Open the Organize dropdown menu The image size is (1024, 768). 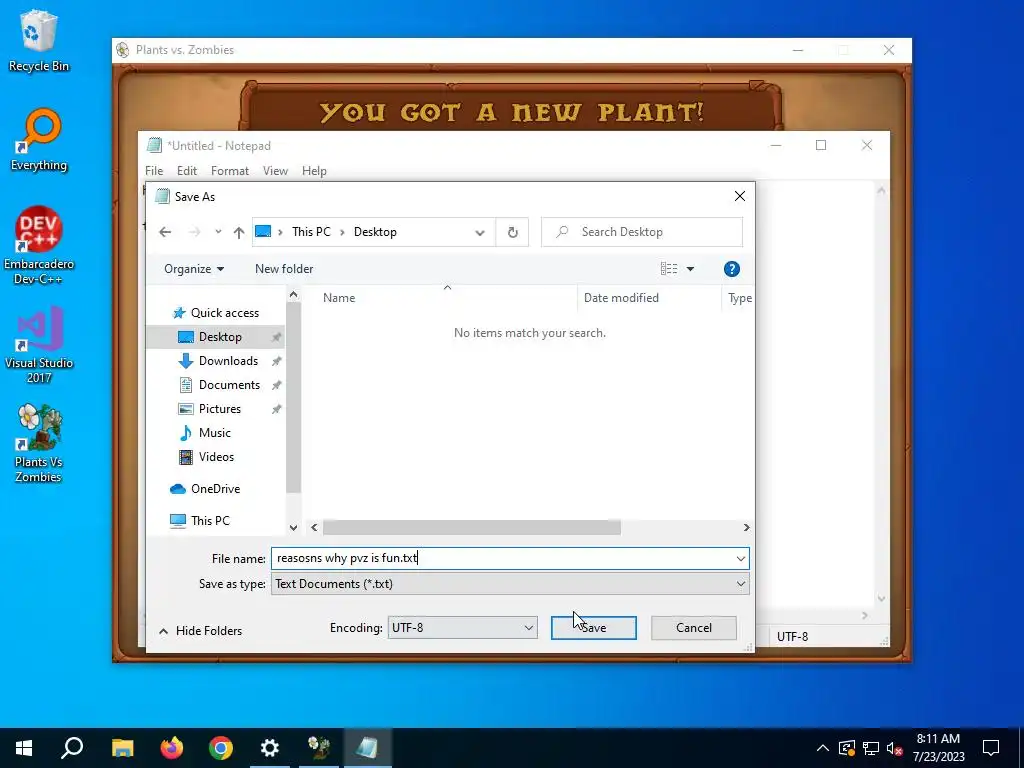click(194, 269)
